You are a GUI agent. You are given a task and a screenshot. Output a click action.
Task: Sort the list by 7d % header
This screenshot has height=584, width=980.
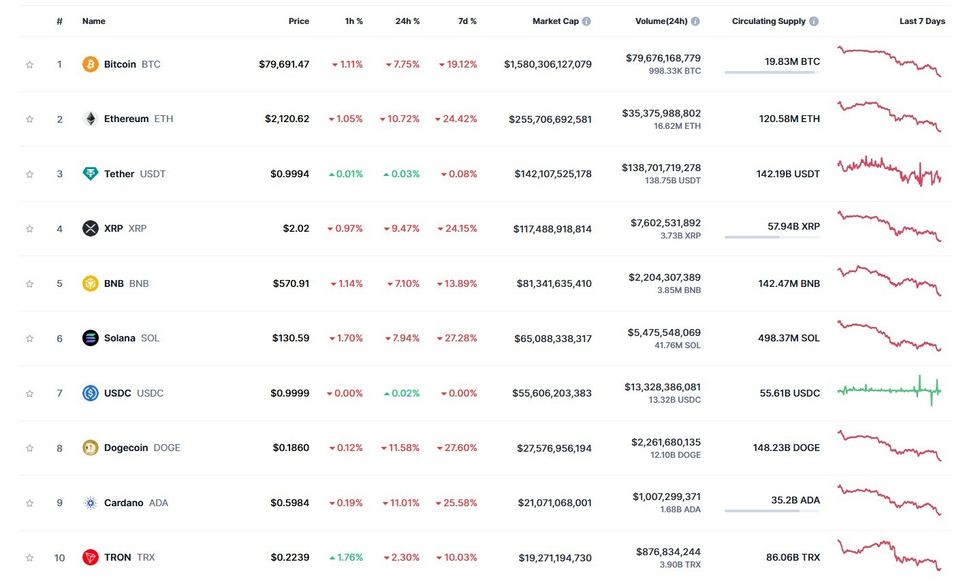[x=466, y=21]
